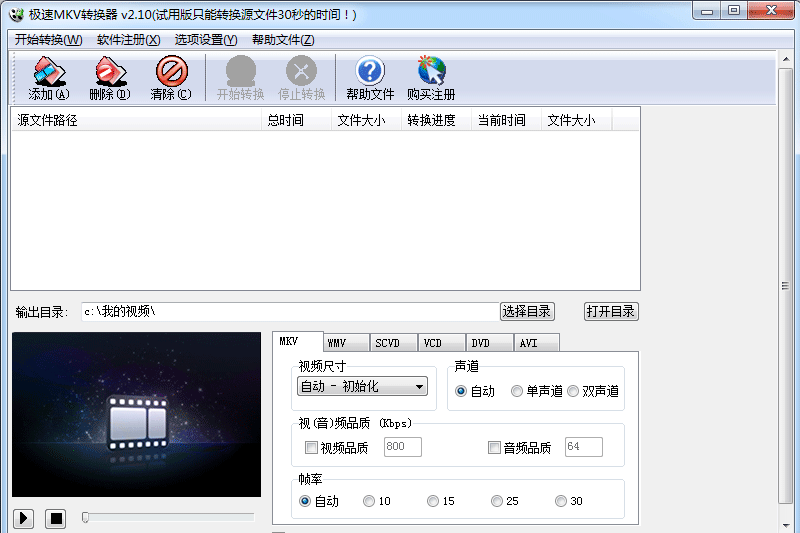Open the 帮助文件(Z) menu
Image resolution: width=800 pixels, height=533 pixels.
[x=283, y=40]
